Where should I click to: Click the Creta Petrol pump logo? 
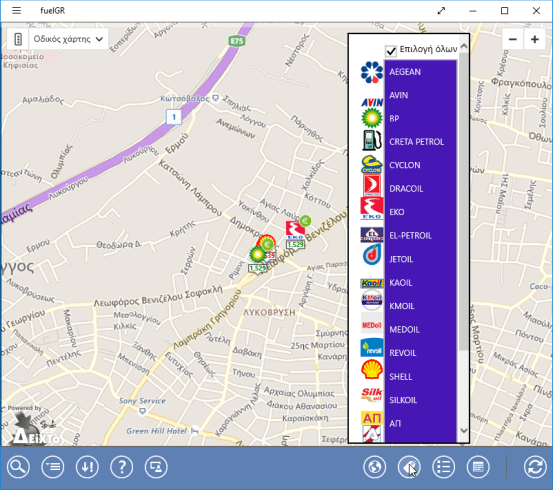(372, 140)
